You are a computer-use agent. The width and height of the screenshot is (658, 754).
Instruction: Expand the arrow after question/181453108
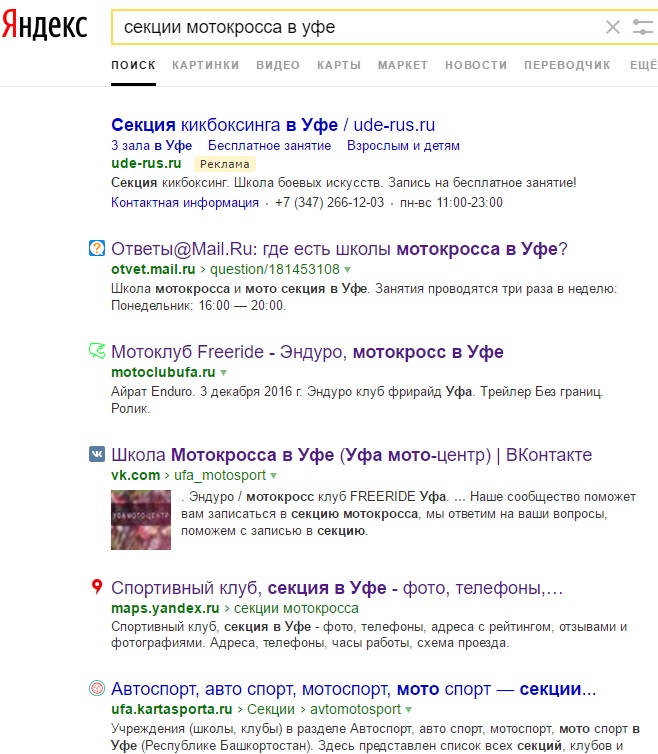(x=347, y=270)
